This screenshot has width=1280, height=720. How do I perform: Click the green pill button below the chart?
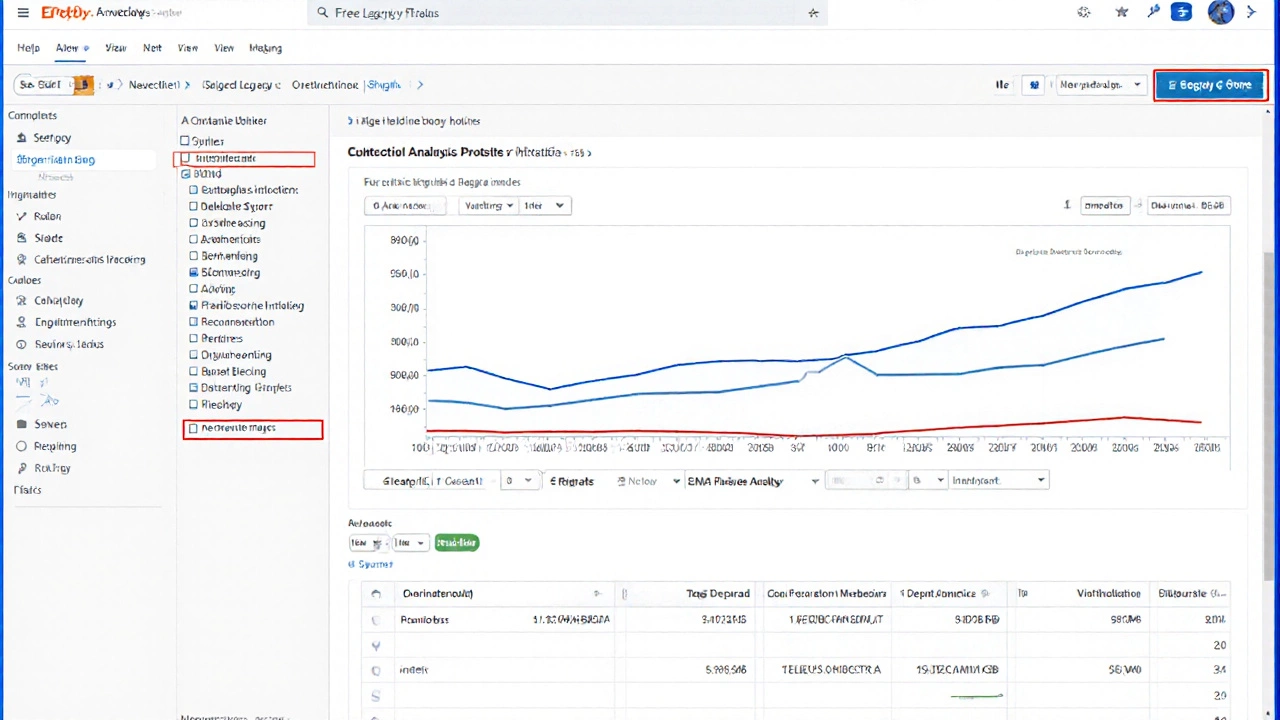456,542
